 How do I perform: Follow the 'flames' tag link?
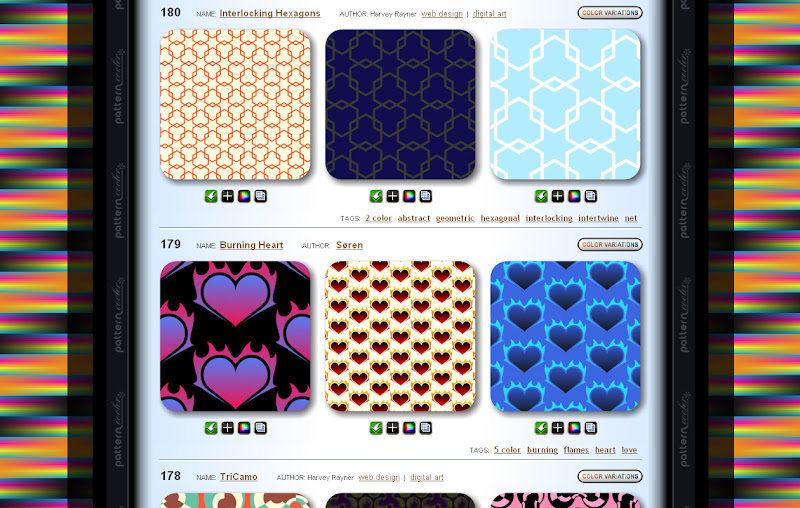coord(576,450)
